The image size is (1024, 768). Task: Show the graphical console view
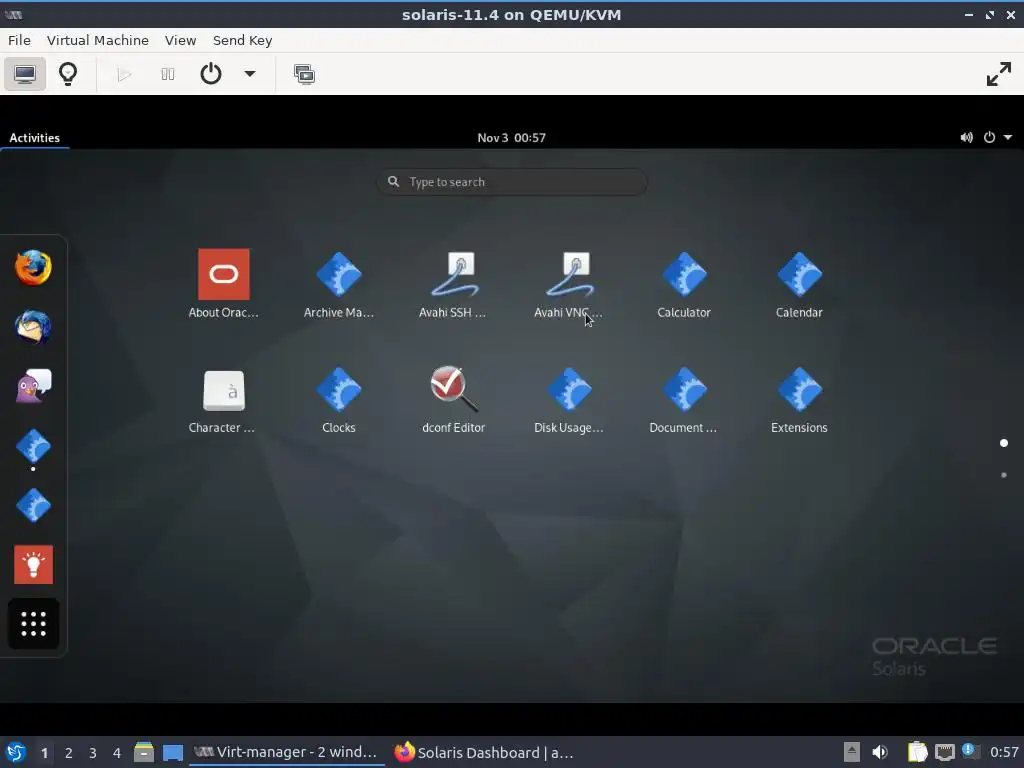(x=25, y=74)
